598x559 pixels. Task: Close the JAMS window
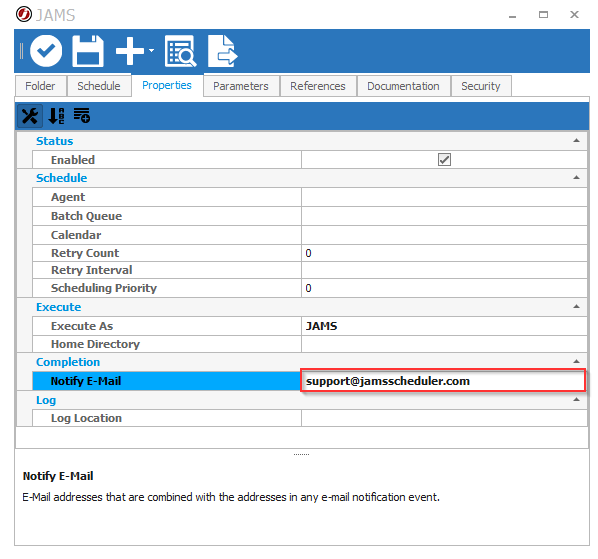click(x=574, y=14)
